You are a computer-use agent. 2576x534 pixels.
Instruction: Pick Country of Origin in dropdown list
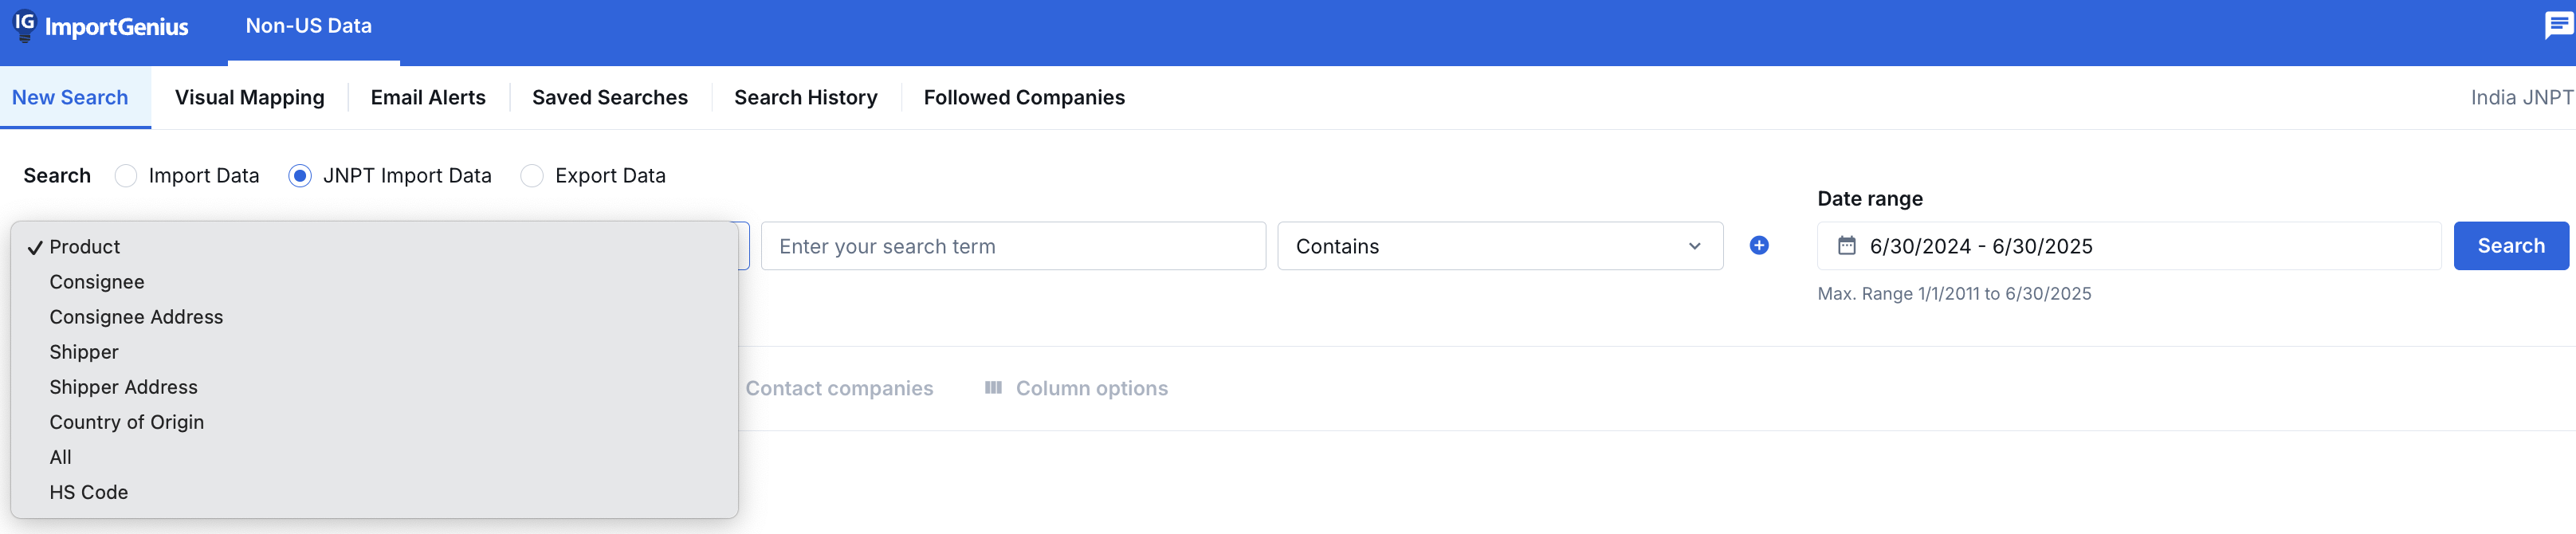pos(127,422)
